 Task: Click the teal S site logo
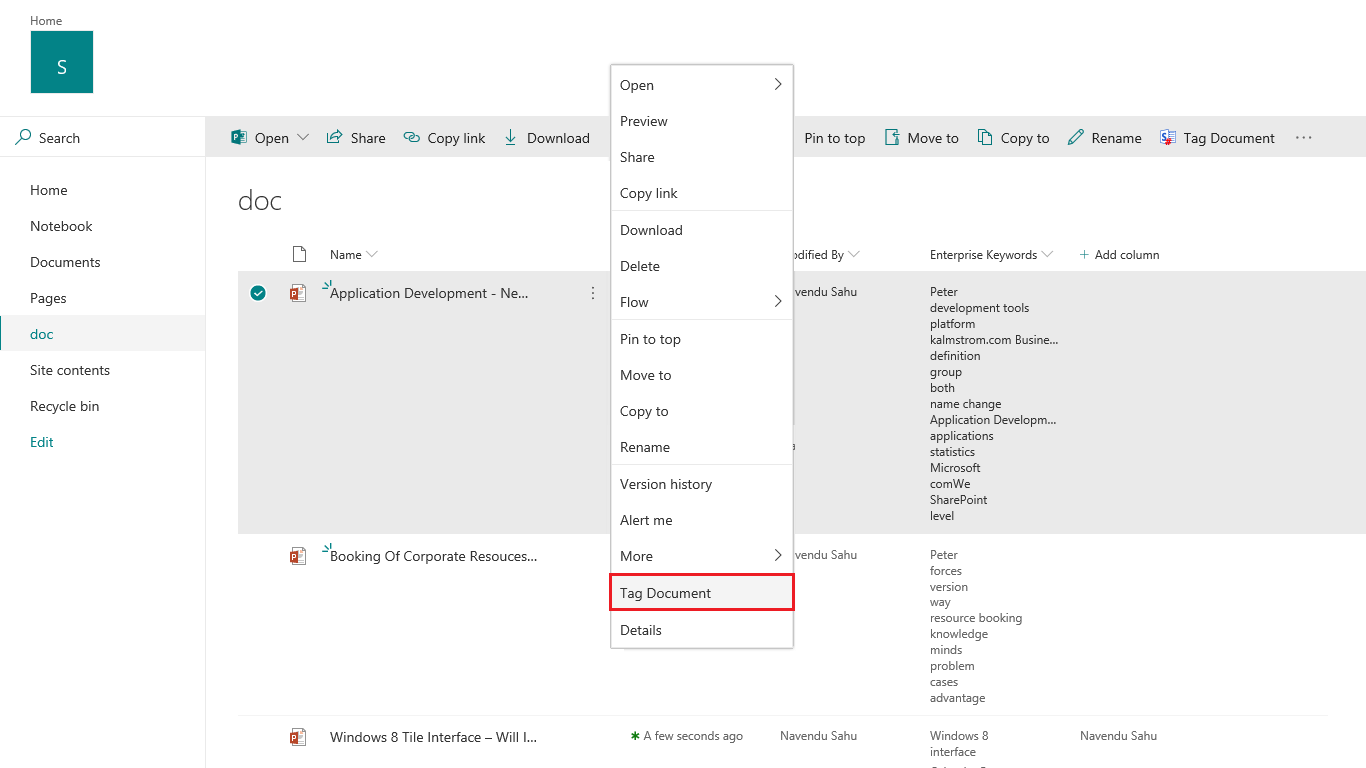62,62
